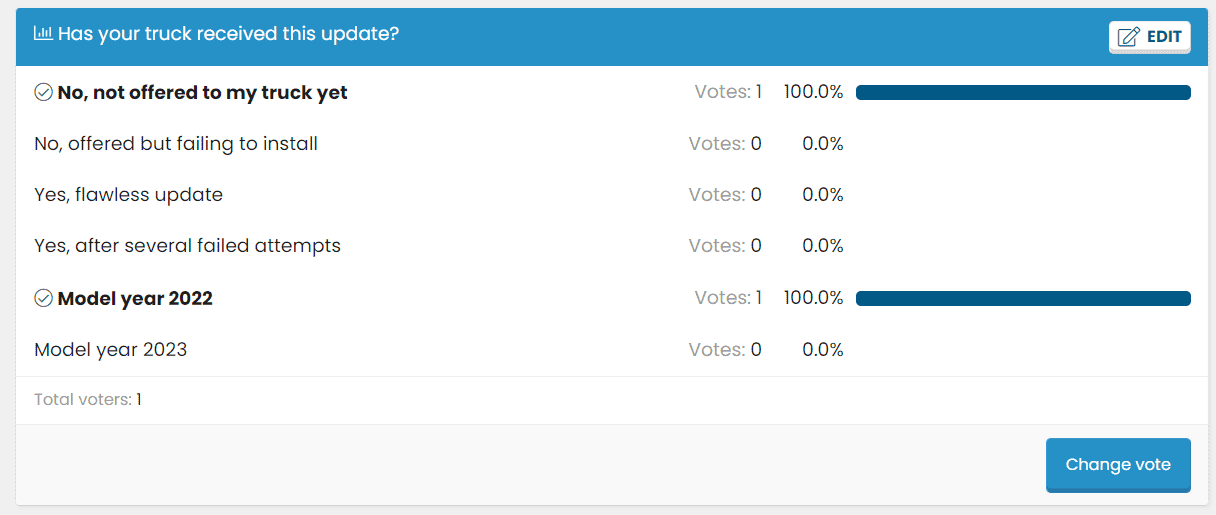The height and width of the screenshot is (515, 1216).
Task: Open the poll EDIT button
Action: click(1149, 37)
